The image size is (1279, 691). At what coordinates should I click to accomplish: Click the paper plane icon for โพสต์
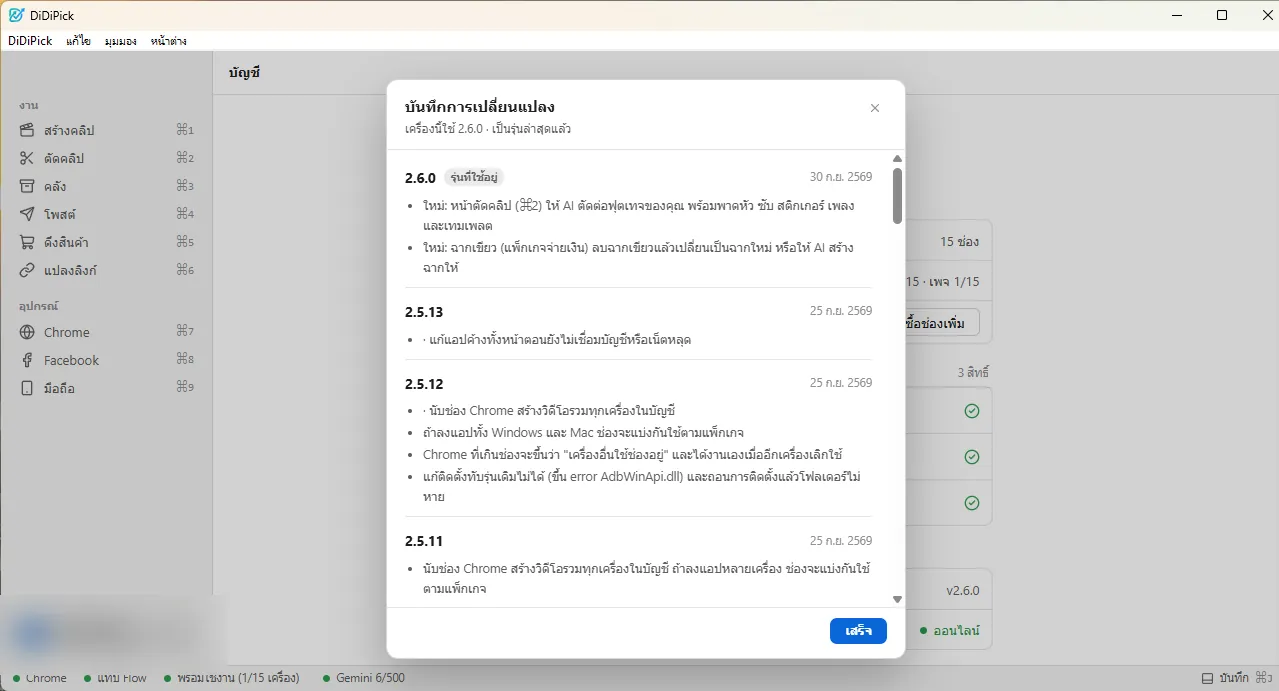(27, 214)
